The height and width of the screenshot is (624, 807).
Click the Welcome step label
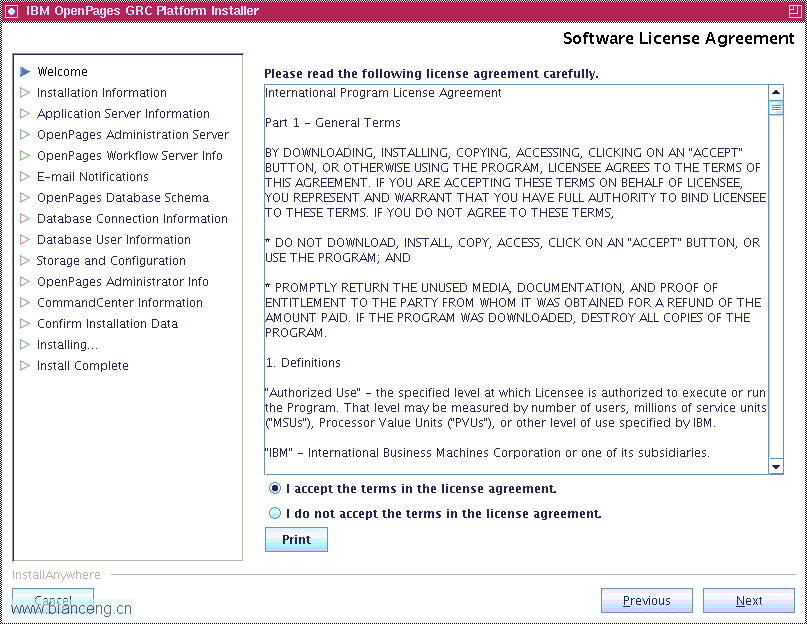pyautogui.click(x=62, y=72)
